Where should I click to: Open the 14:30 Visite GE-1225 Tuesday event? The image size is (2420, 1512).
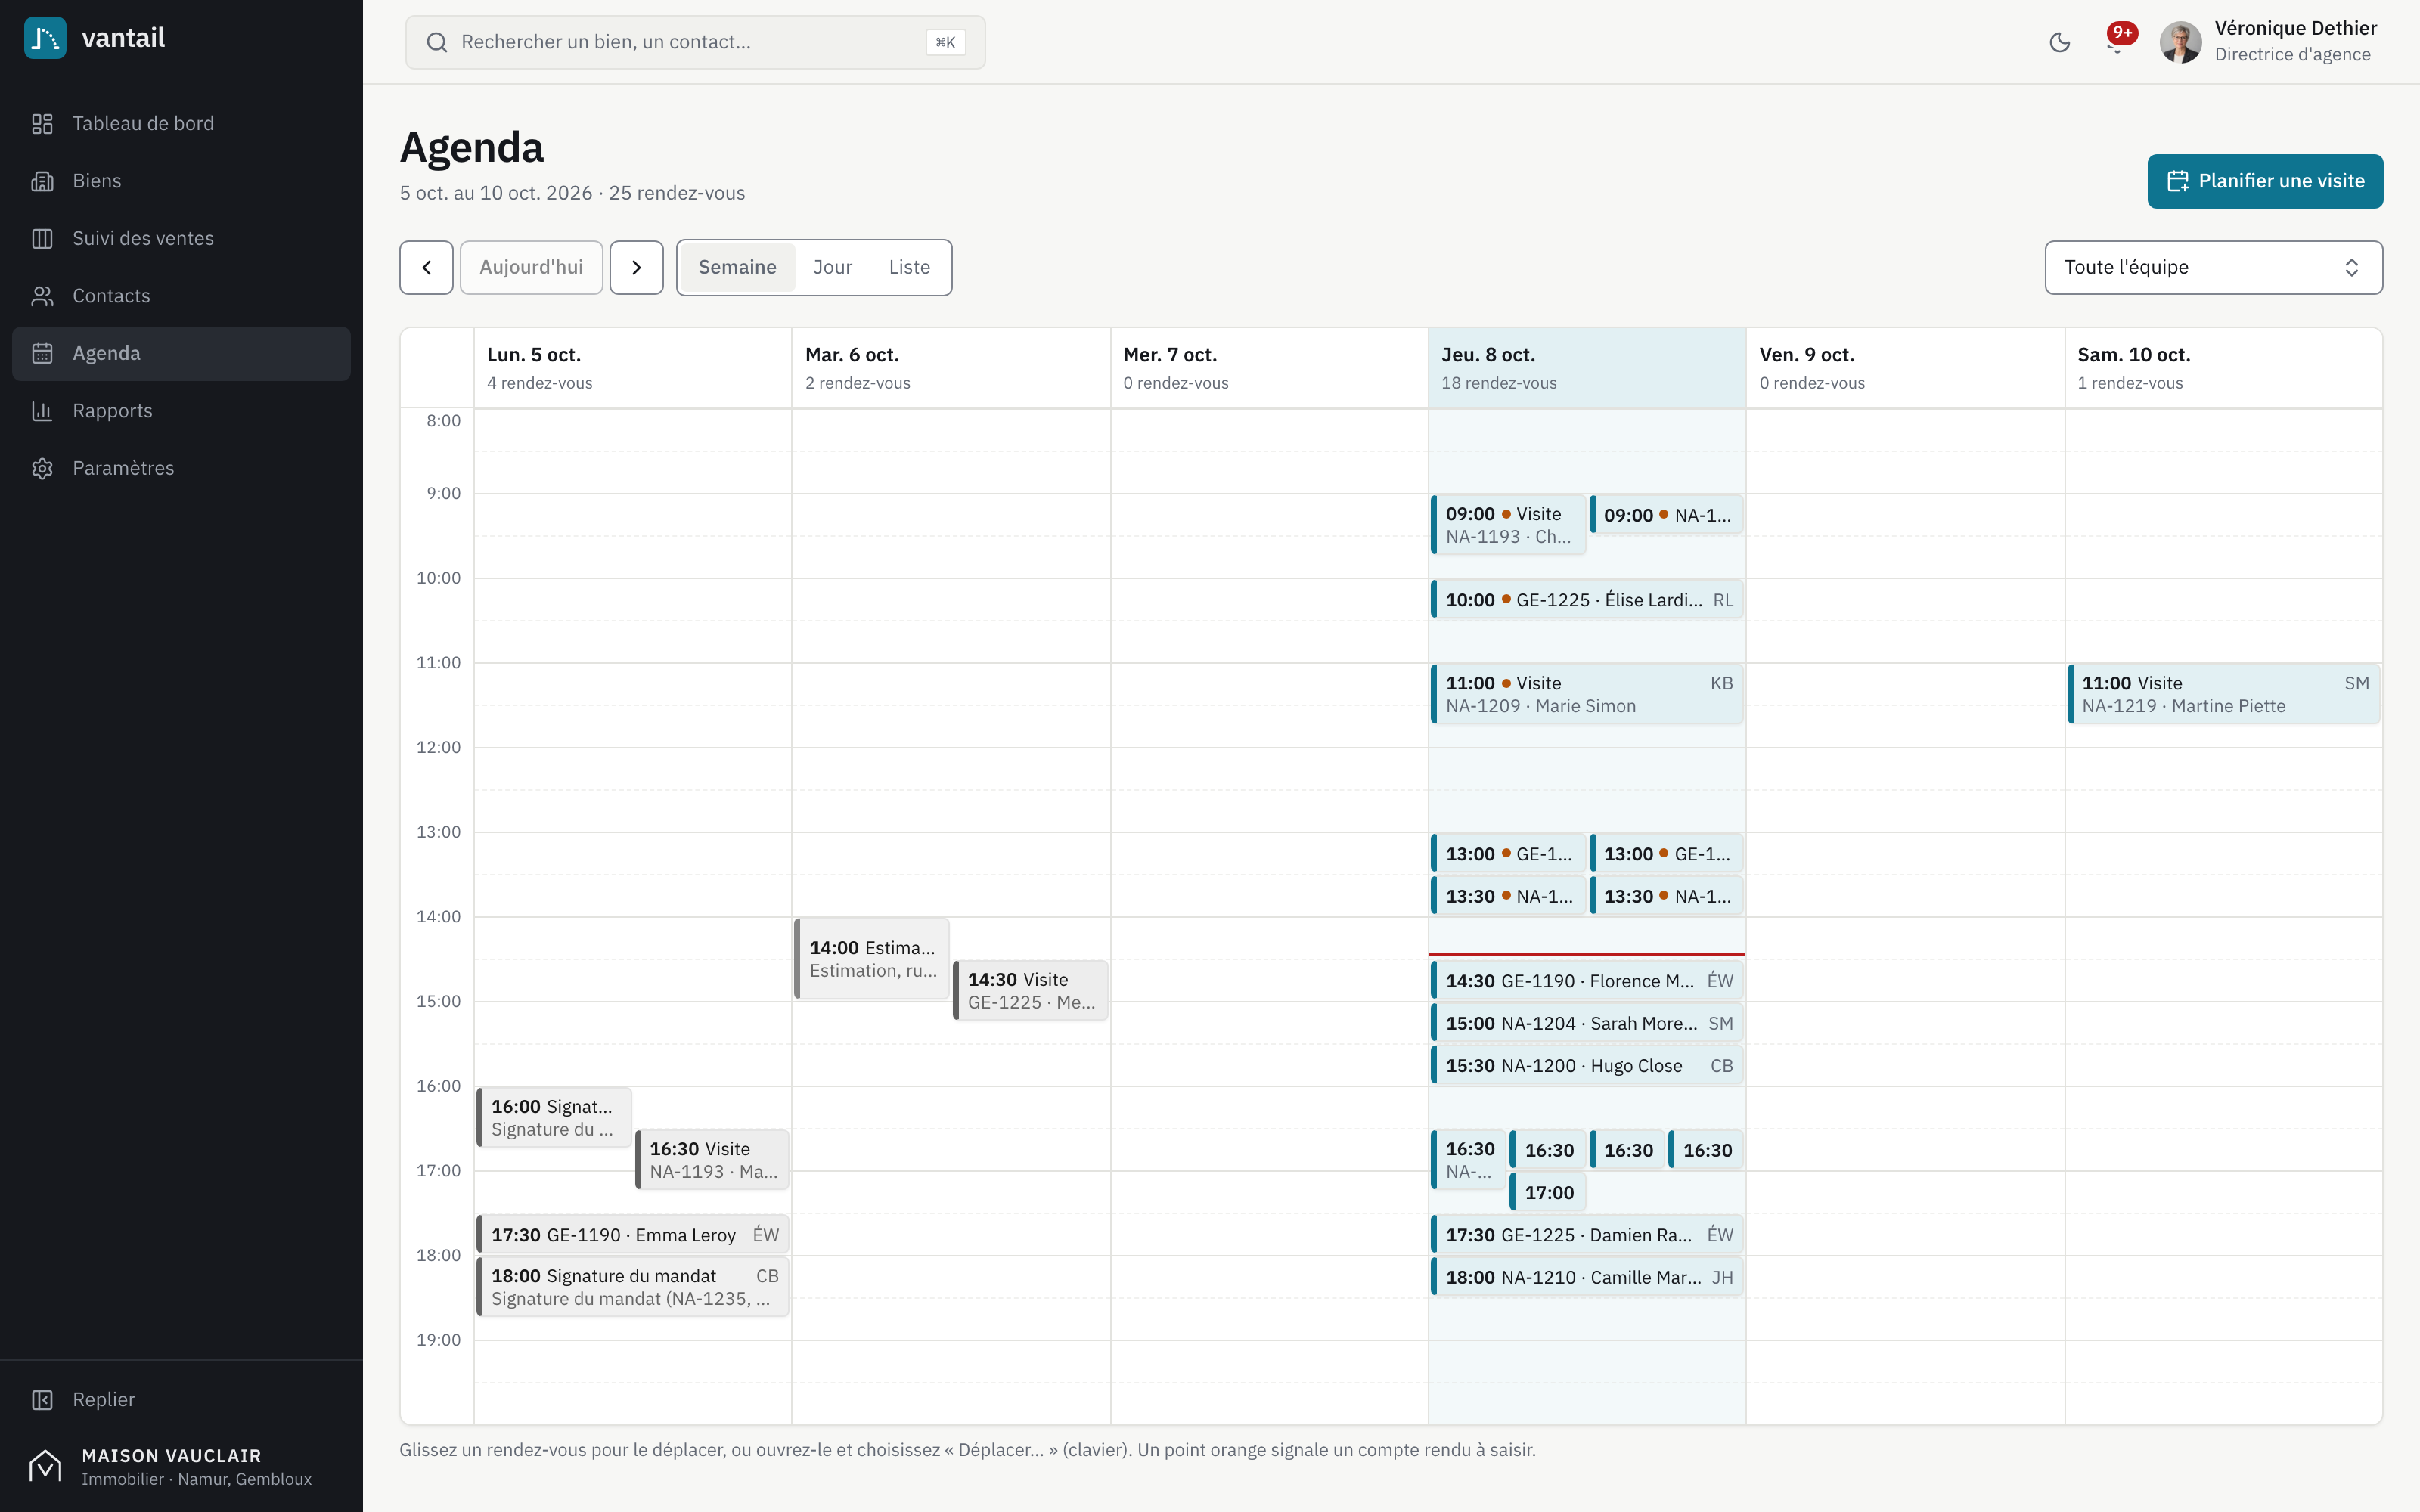click(x=1031, y=991)
